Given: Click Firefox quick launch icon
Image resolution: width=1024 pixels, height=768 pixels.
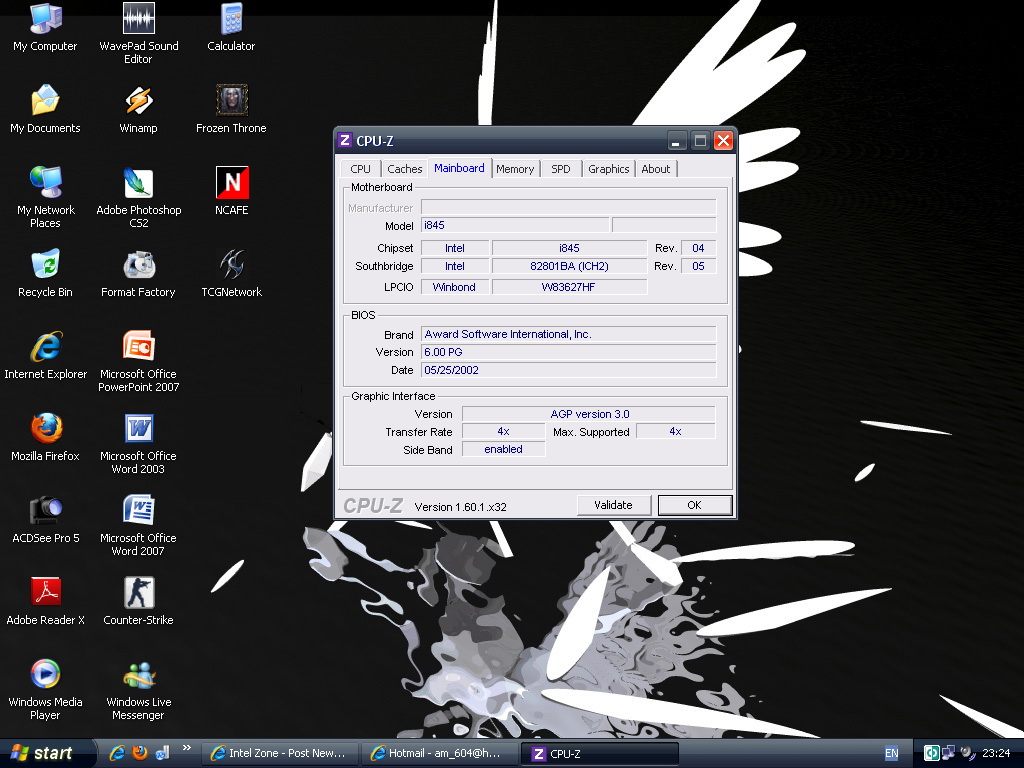Looking at the screenshot, I should (139, 753).
